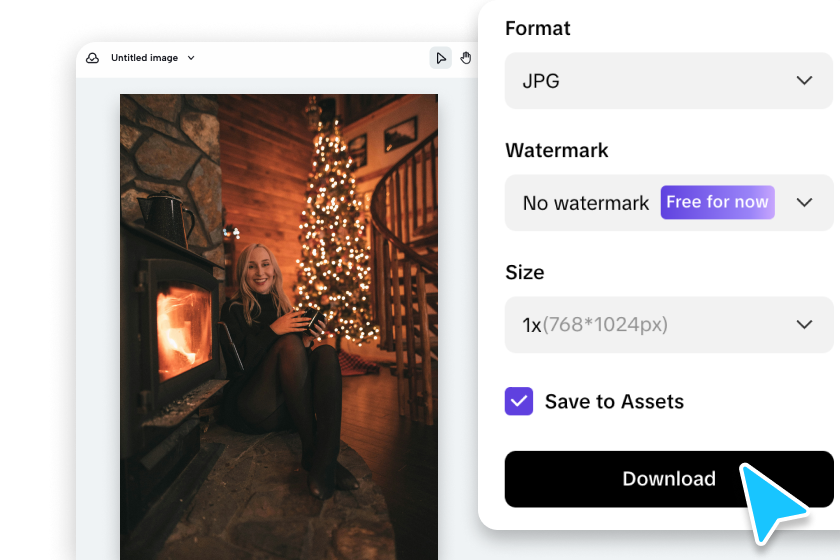
Task: Open the 1x size dropdown
Action: pyautogui.click(x=669, y=325)
